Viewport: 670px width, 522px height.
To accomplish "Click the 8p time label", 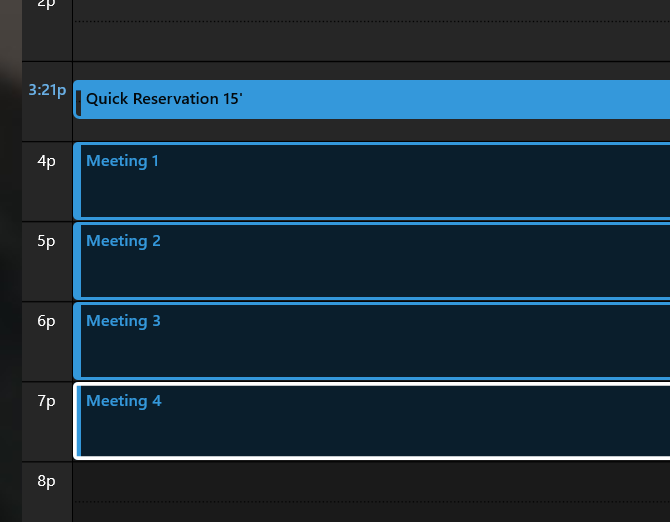I will pyautogui.click(x=47, y=481).
